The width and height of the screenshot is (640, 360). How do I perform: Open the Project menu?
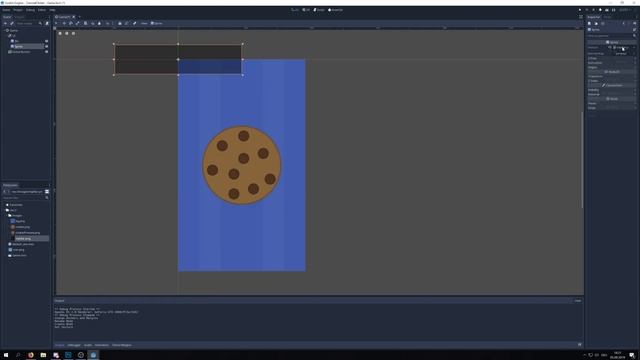pyautogui.click(x=18, y=10)
